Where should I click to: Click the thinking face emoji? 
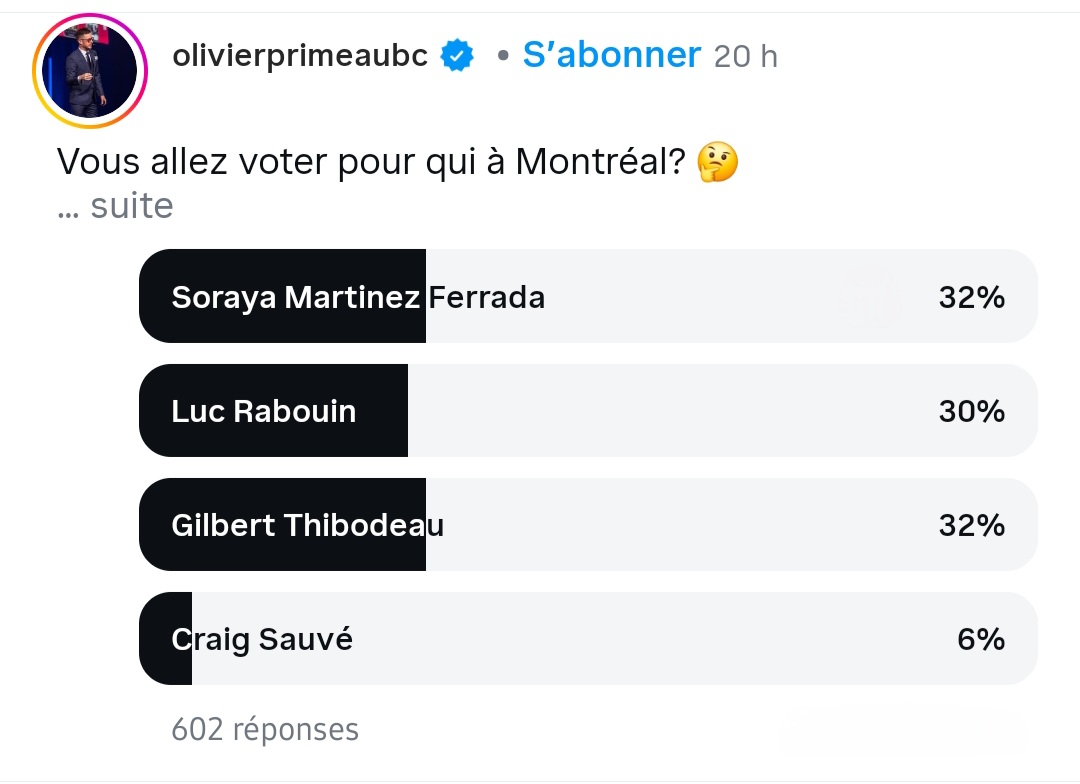point(717,162)
